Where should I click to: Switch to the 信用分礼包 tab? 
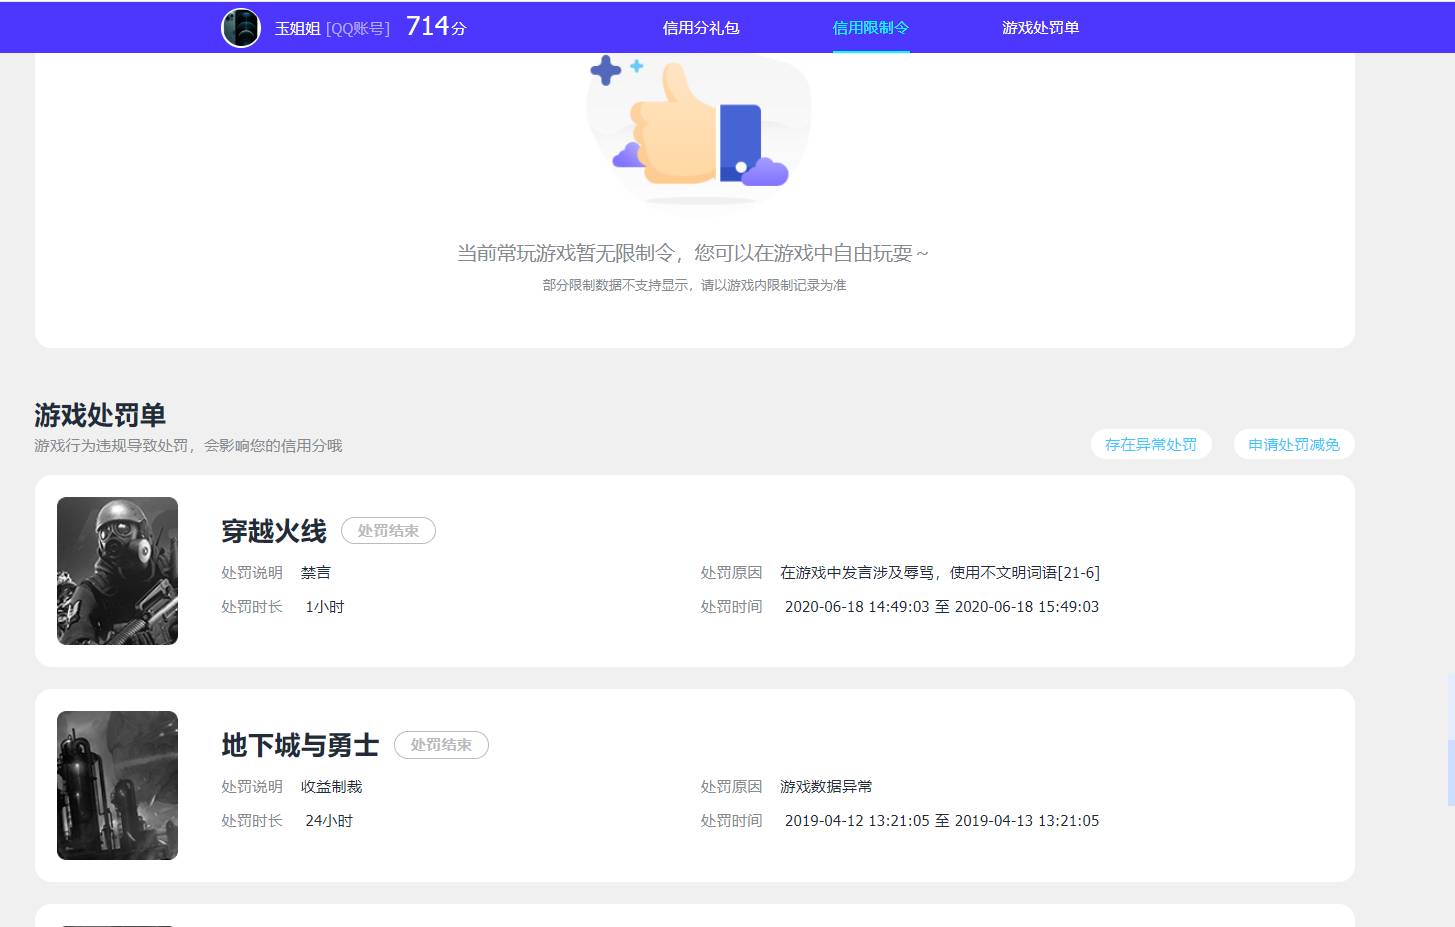[x=697, y=27]
